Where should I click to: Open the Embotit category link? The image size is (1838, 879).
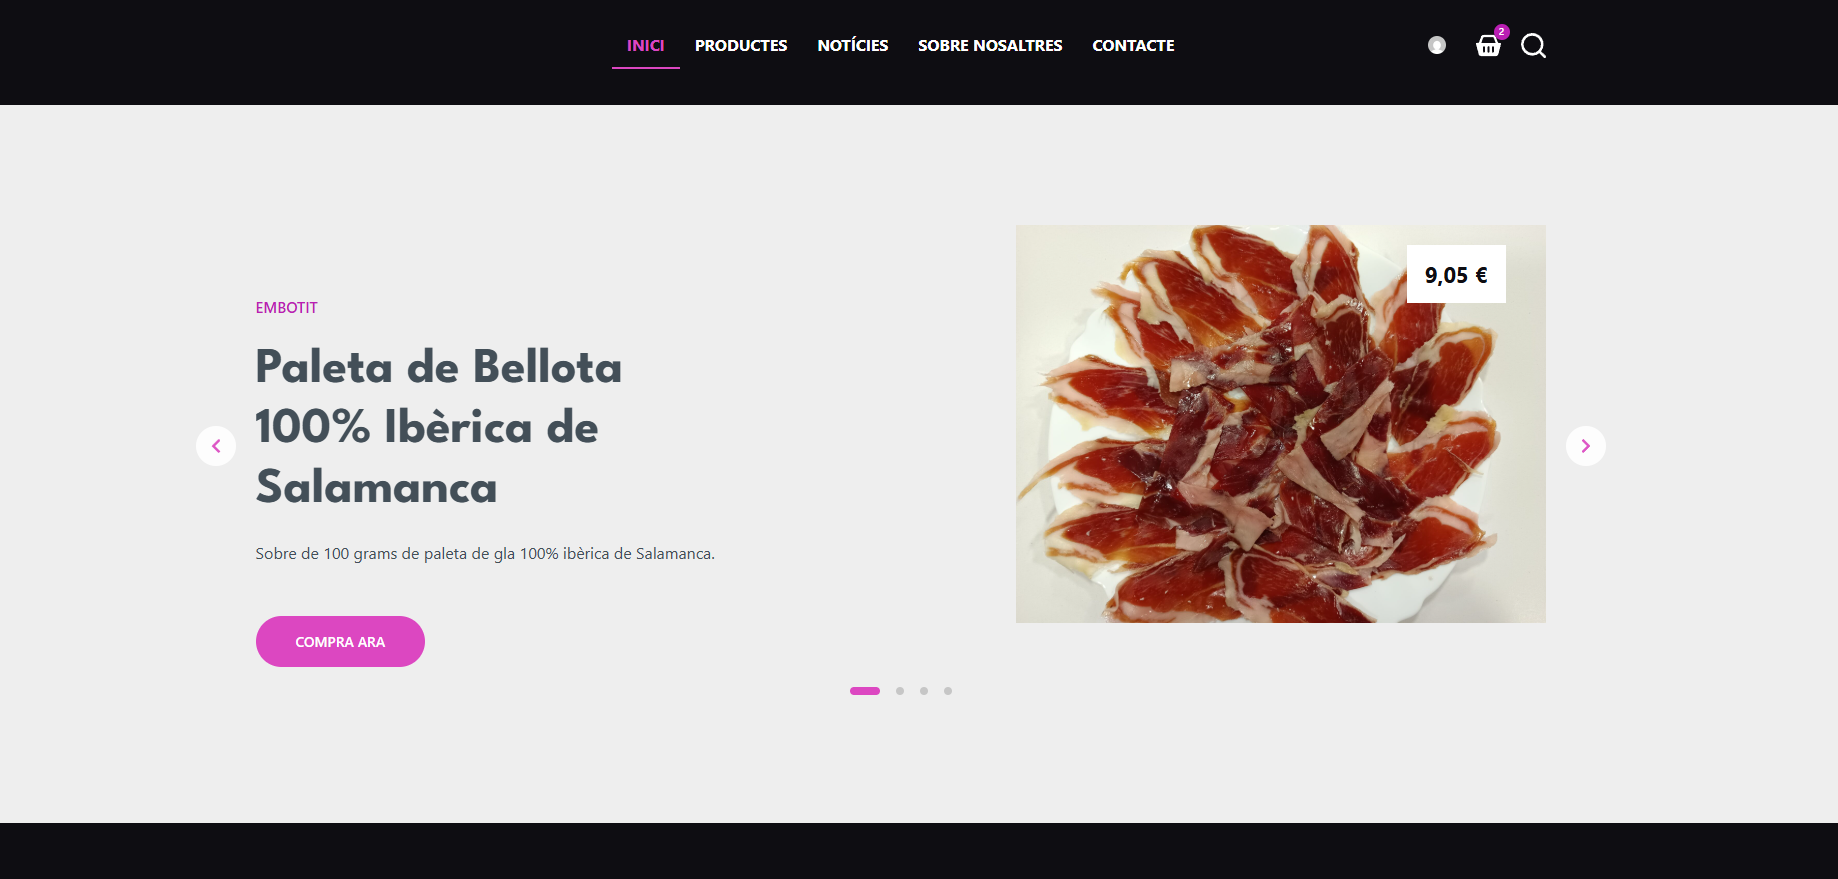tap(286, 308)
